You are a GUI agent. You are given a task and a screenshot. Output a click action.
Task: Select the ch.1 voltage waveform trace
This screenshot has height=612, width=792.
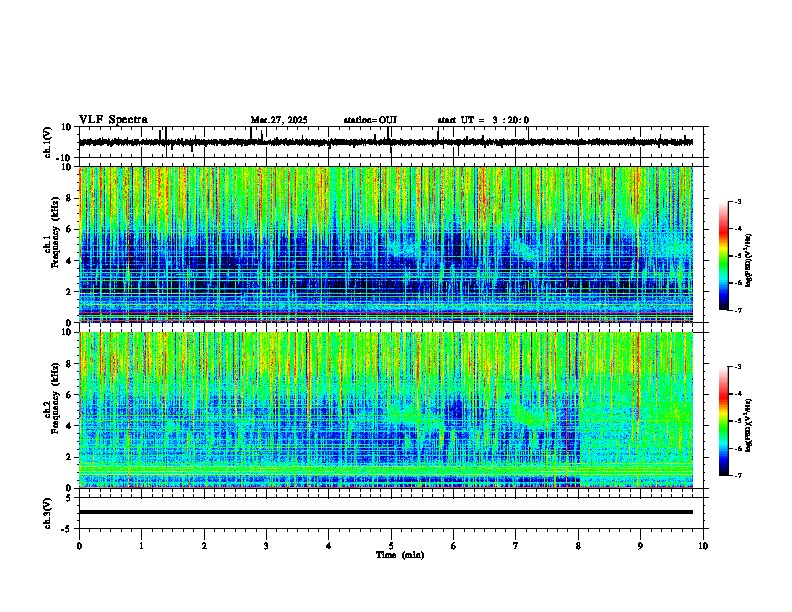[386, 142]
